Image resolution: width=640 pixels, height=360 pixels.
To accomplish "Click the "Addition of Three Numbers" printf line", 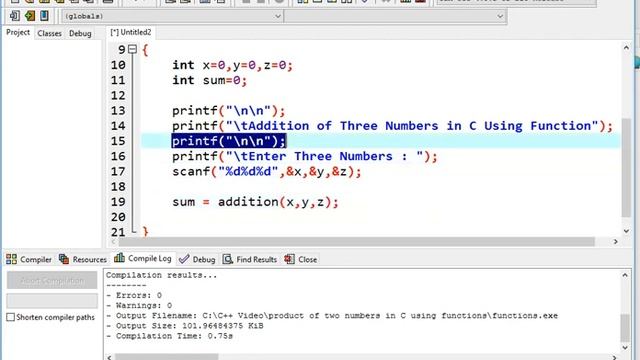I will 392,126.
